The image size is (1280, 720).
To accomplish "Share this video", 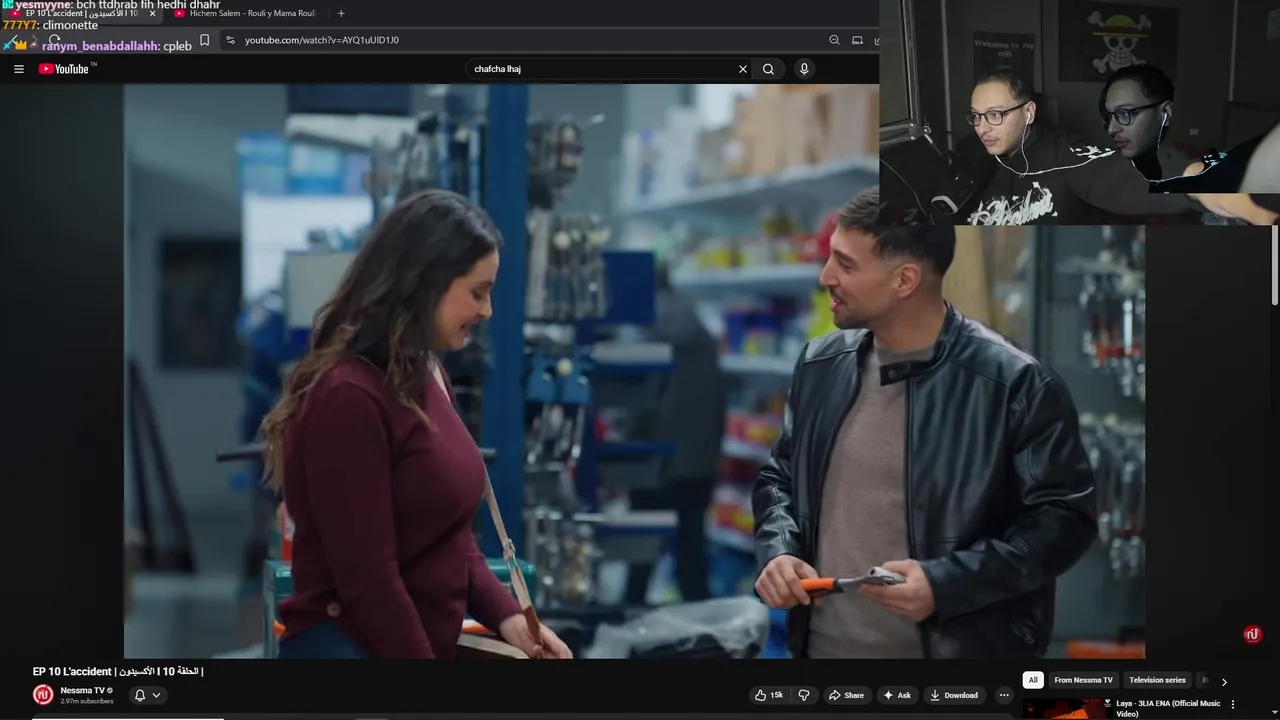I will tap(845, 695).
